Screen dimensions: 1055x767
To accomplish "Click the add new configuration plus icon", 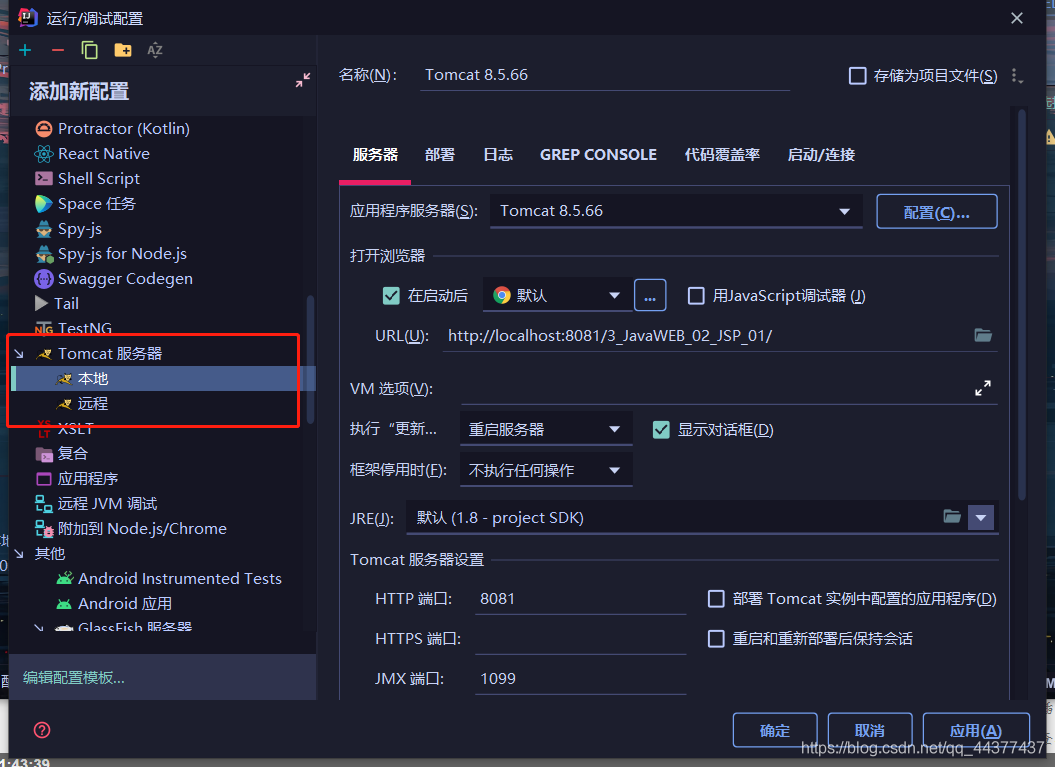I will click(24, 49).
